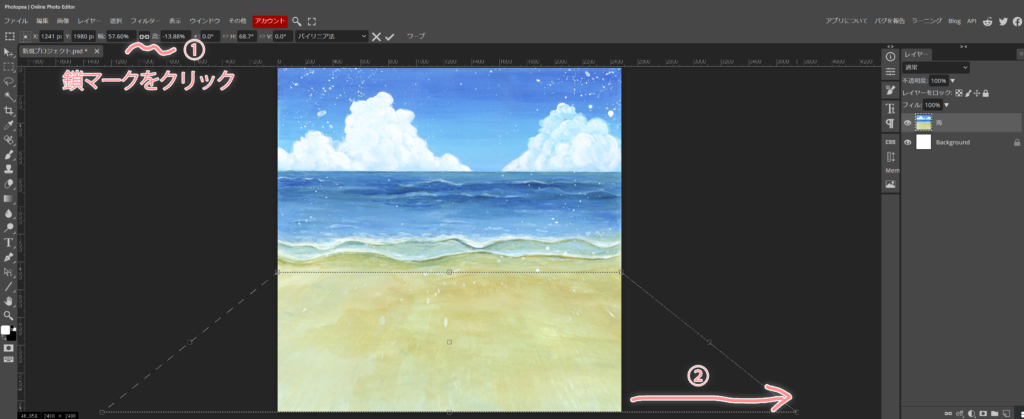Image resolution: width=1024 pixels, height=419 pixels.
Task: Select the Crop tool
Action: click(x=9, y=110)
